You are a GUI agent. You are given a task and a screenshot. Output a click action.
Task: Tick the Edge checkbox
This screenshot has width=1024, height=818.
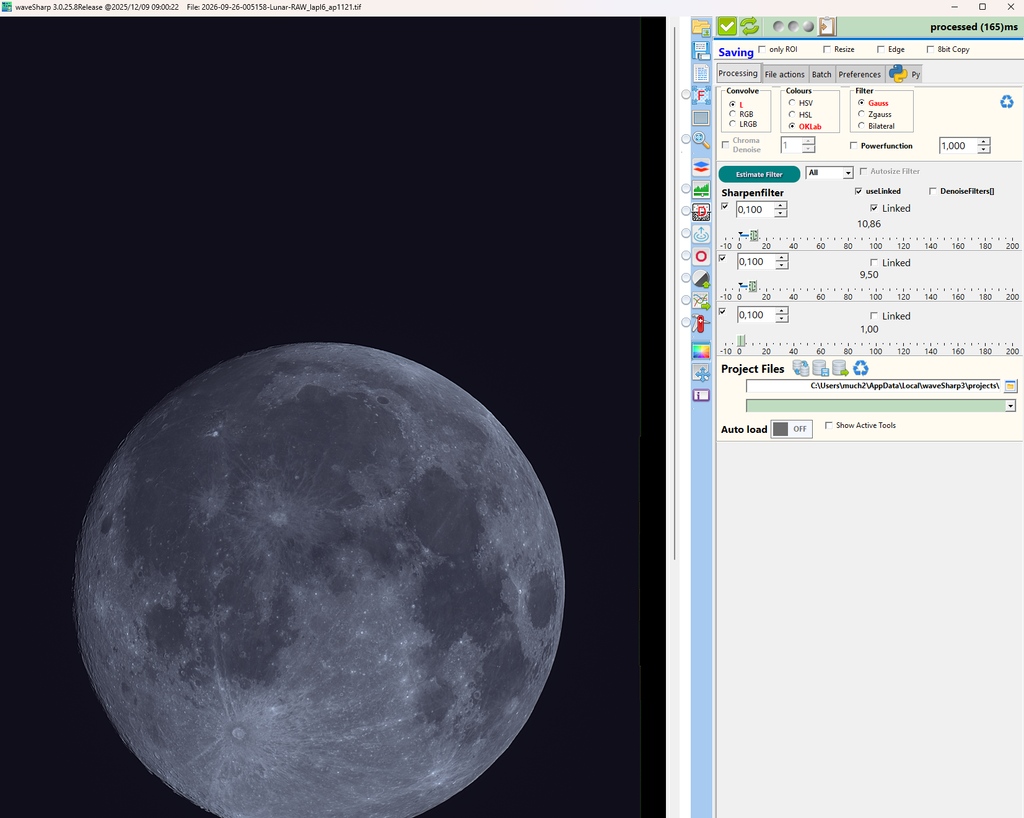pyautogui.click(x=880, y=49)
